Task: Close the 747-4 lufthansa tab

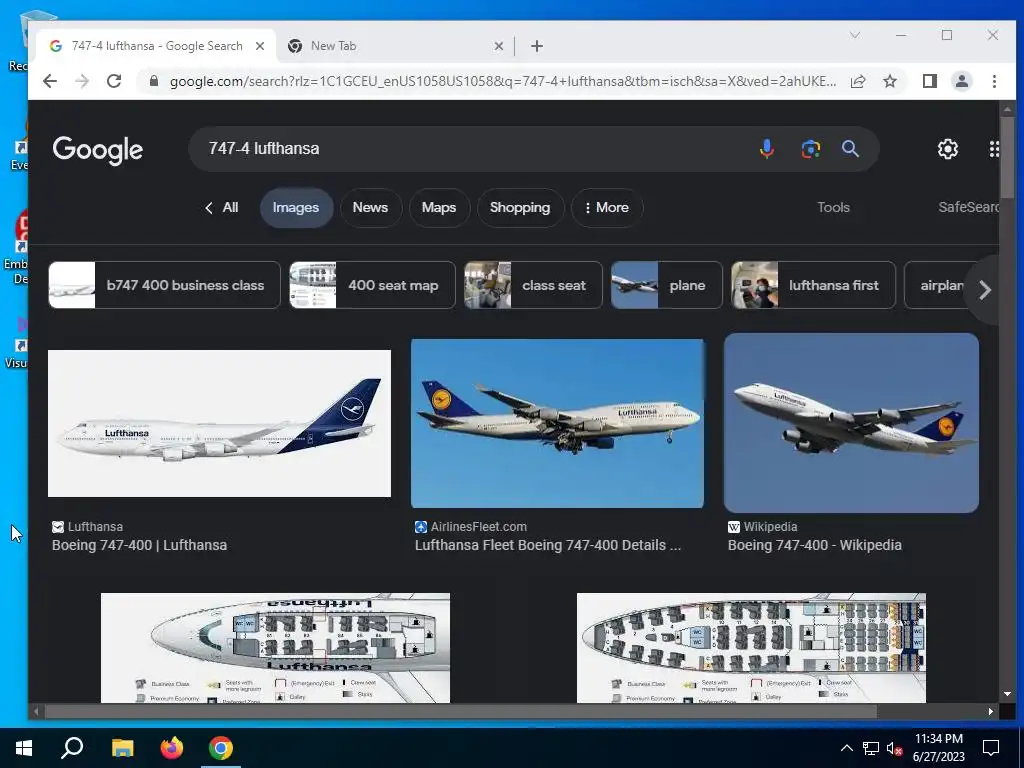Action: point(260,46)
